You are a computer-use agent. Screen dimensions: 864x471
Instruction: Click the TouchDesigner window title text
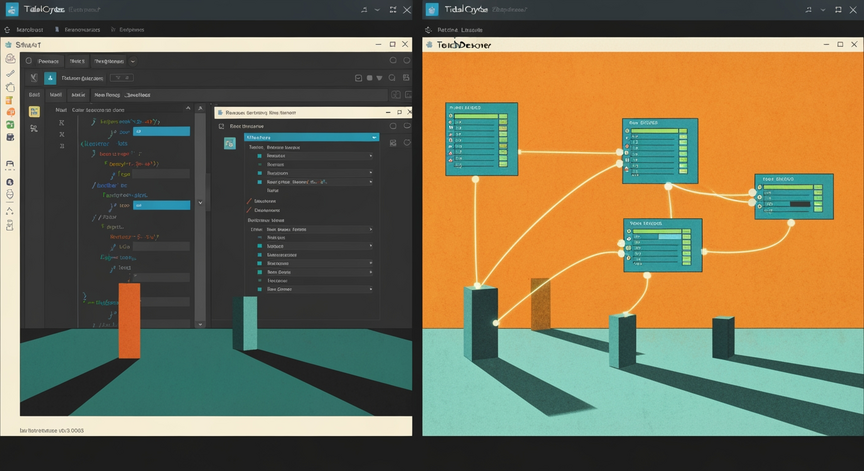click(x=464, y=45)
